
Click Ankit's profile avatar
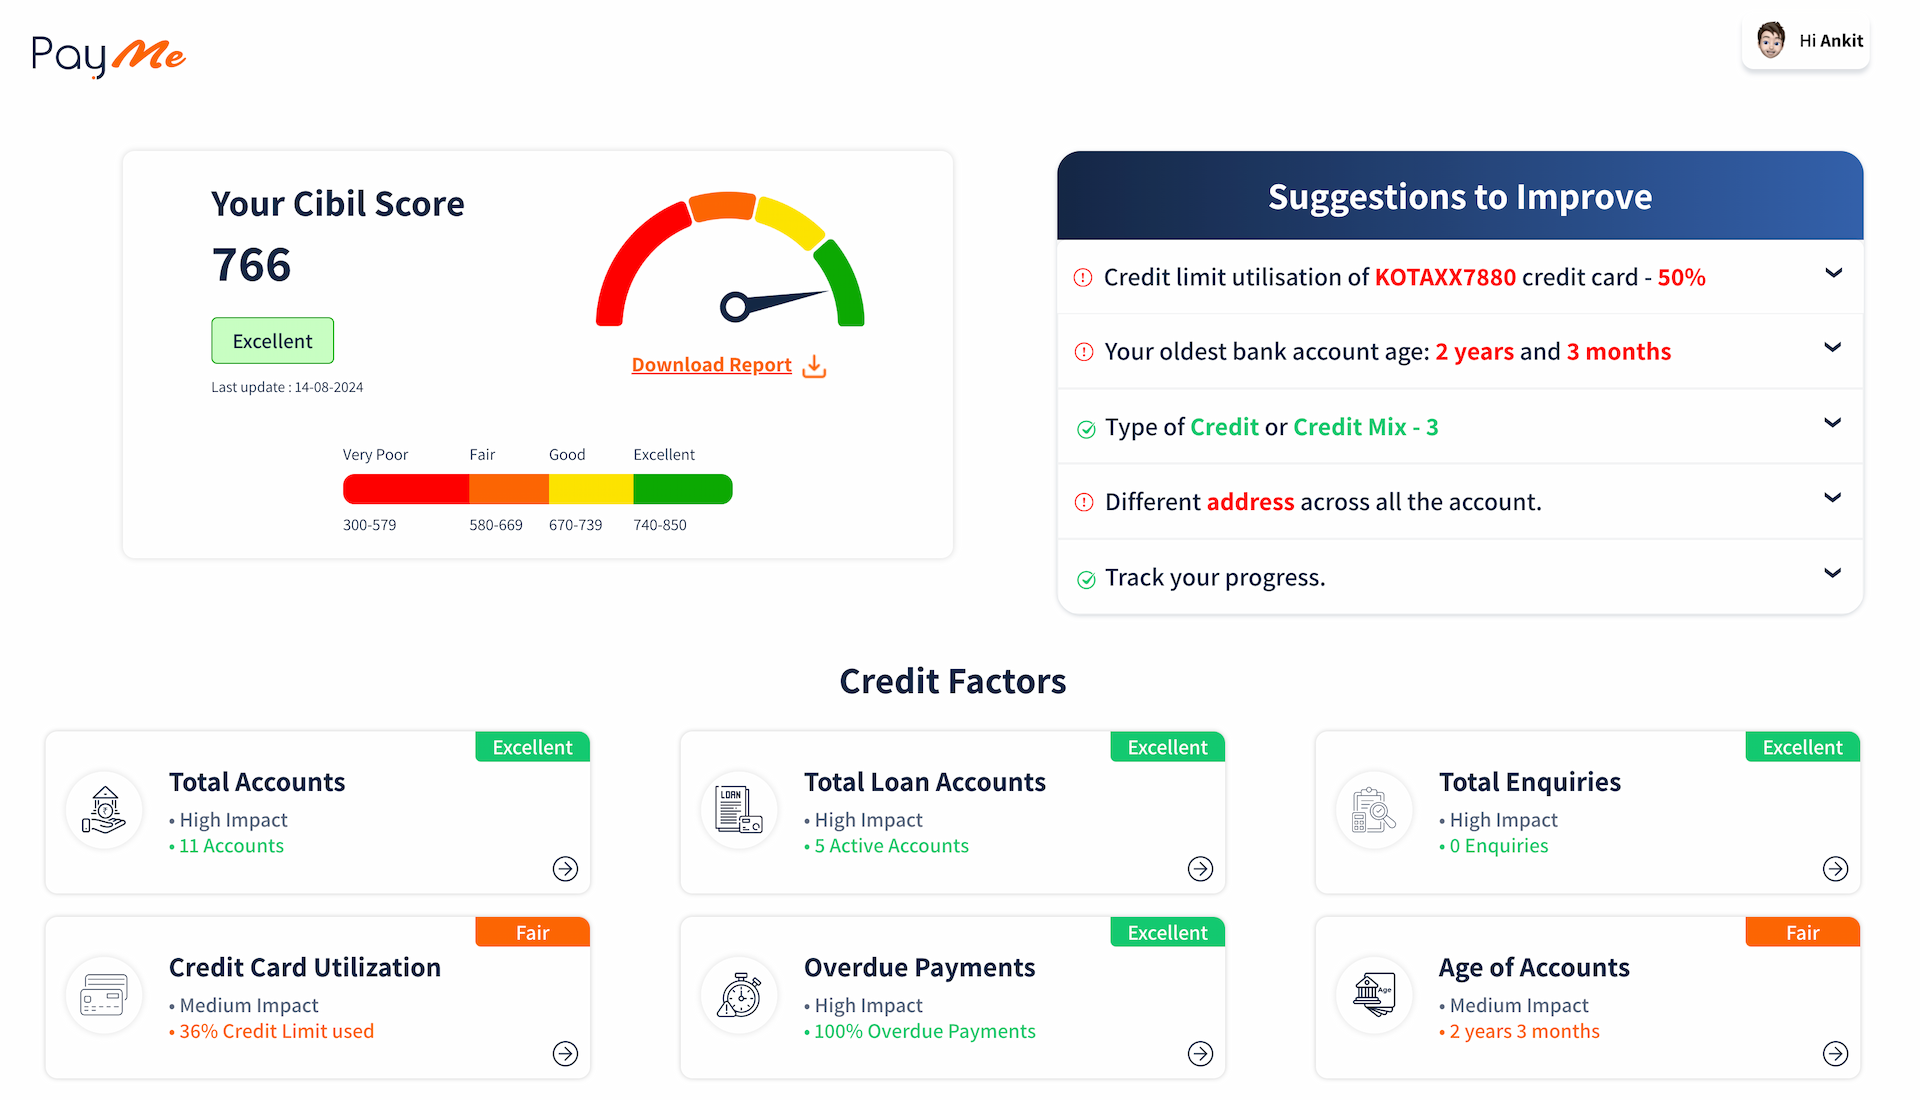1771,41
